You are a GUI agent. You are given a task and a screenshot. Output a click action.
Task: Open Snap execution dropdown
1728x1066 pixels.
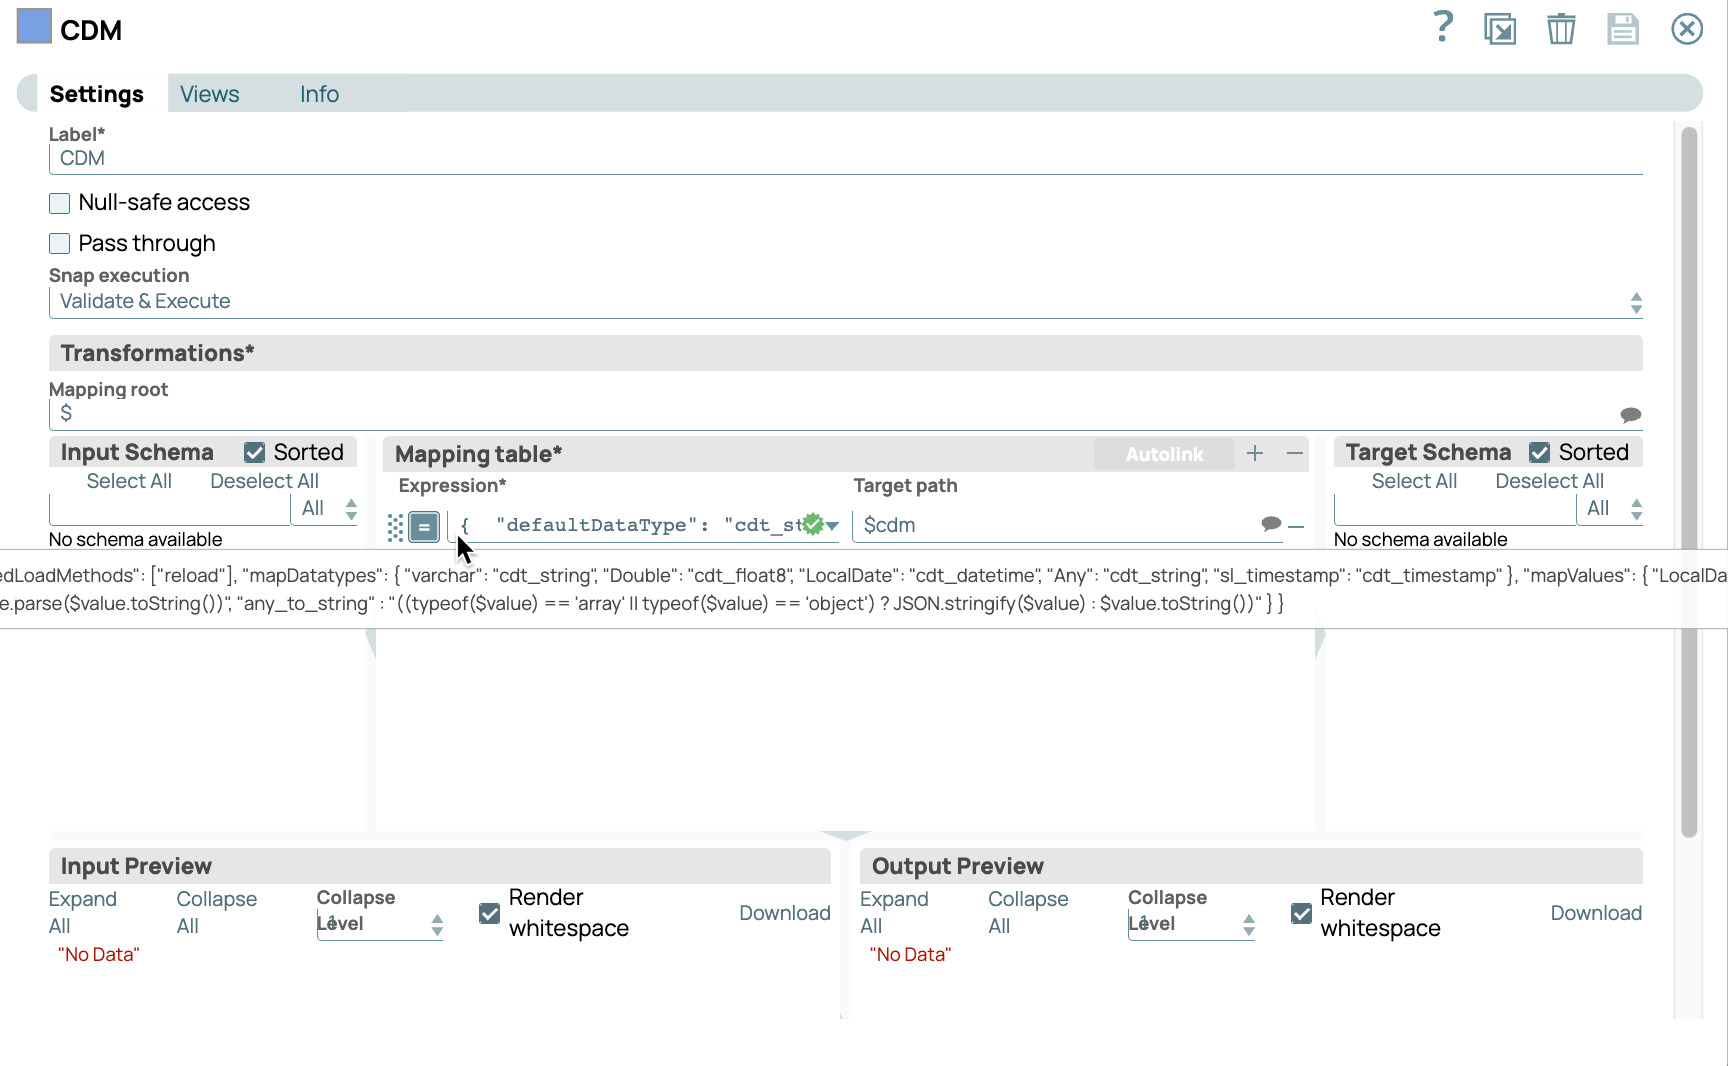point(845,302)
